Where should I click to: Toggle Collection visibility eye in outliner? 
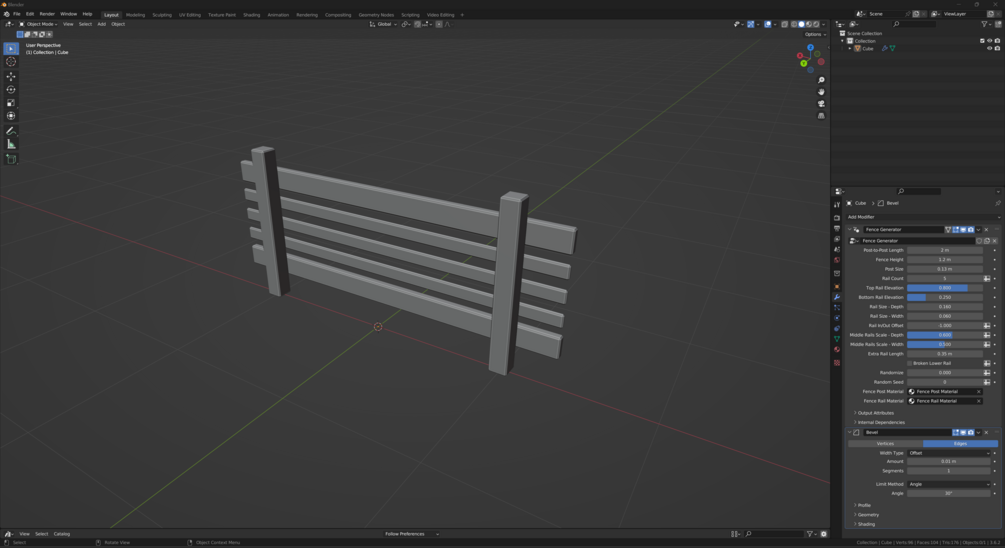(x=990, y=41)
